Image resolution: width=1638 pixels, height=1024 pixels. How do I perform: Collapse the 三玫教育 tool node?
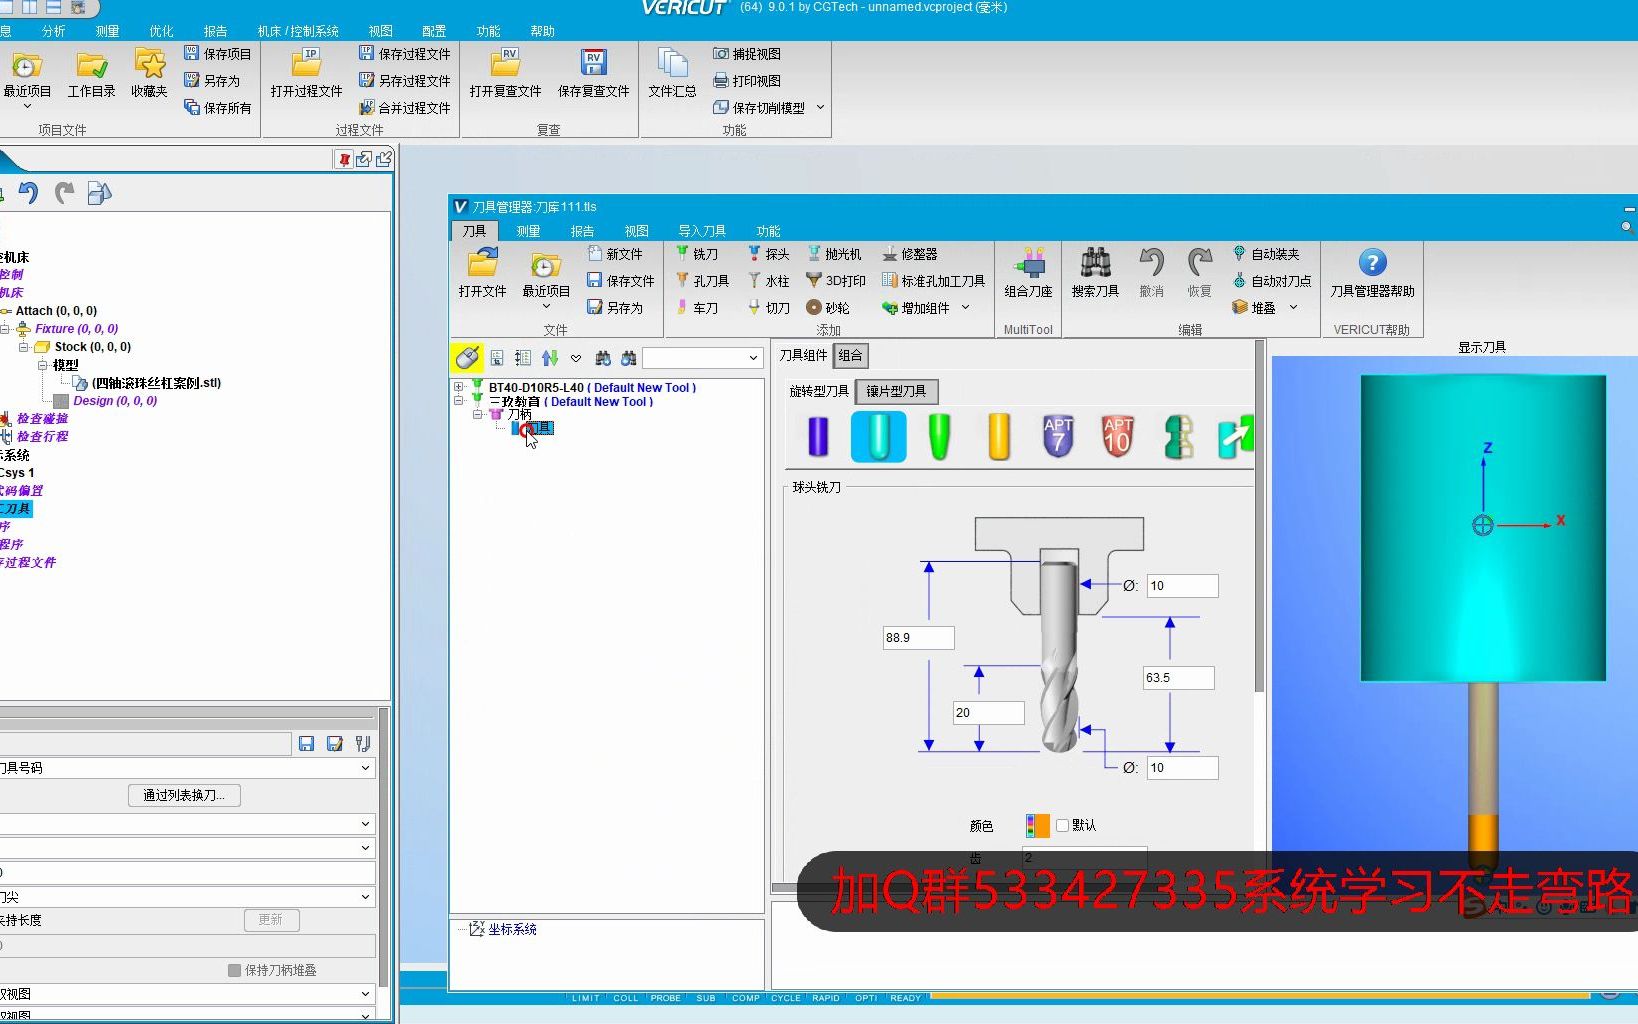pyautogui.click(x=459, y=401)
